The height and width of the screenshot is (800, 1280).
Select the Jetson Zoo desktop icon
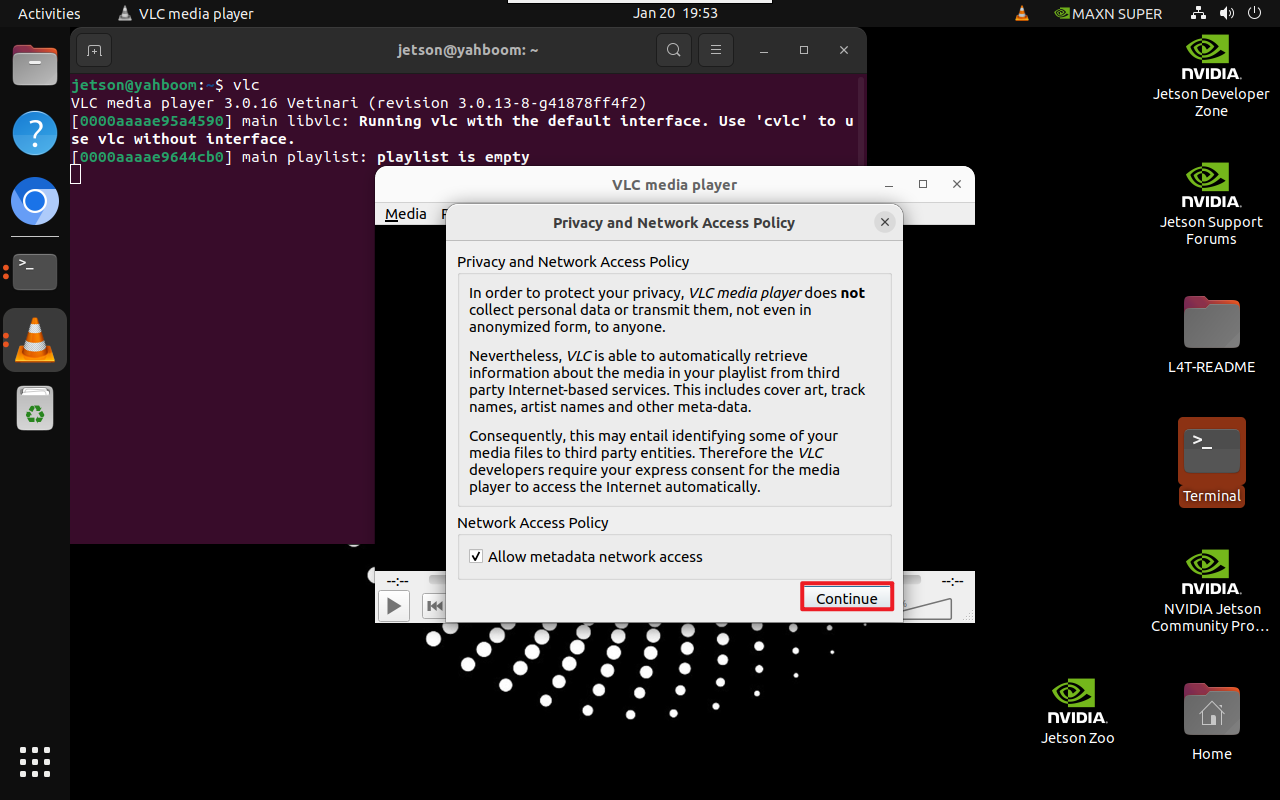click(1077, 711)
